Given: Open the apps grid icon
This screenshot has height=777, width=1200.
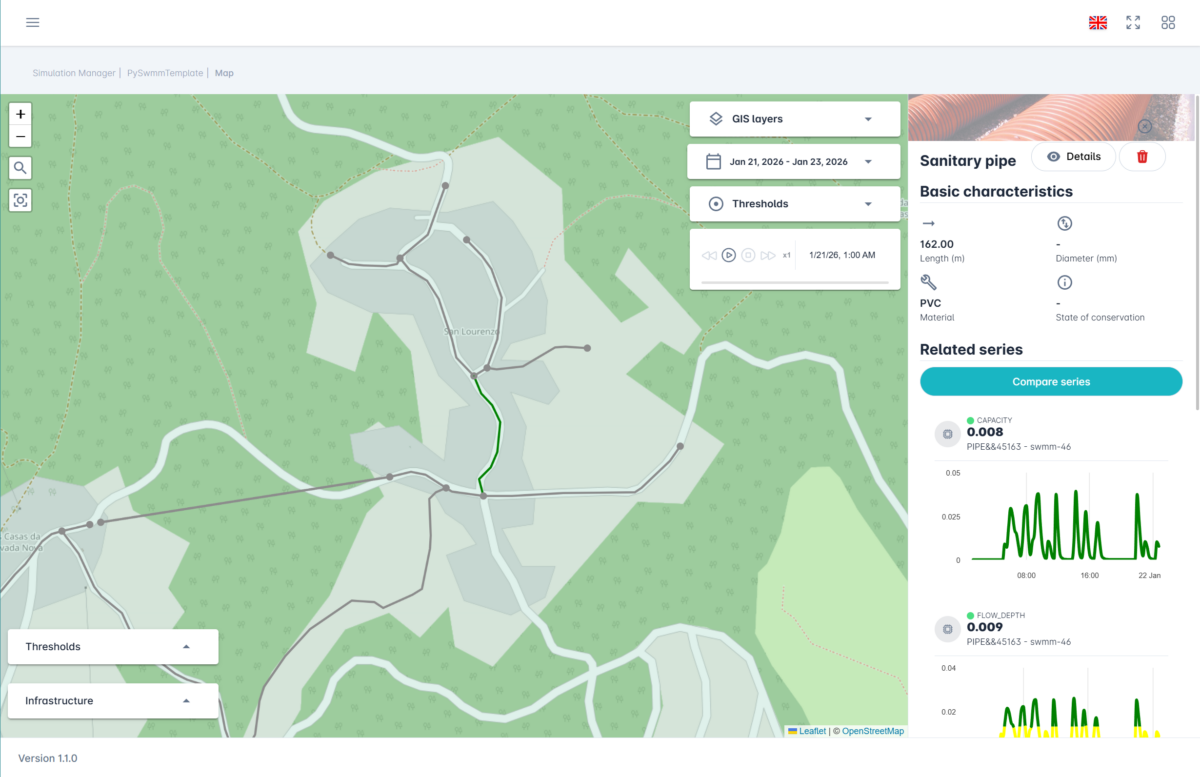Looking at the screenshot, I should coord(1168,22).
